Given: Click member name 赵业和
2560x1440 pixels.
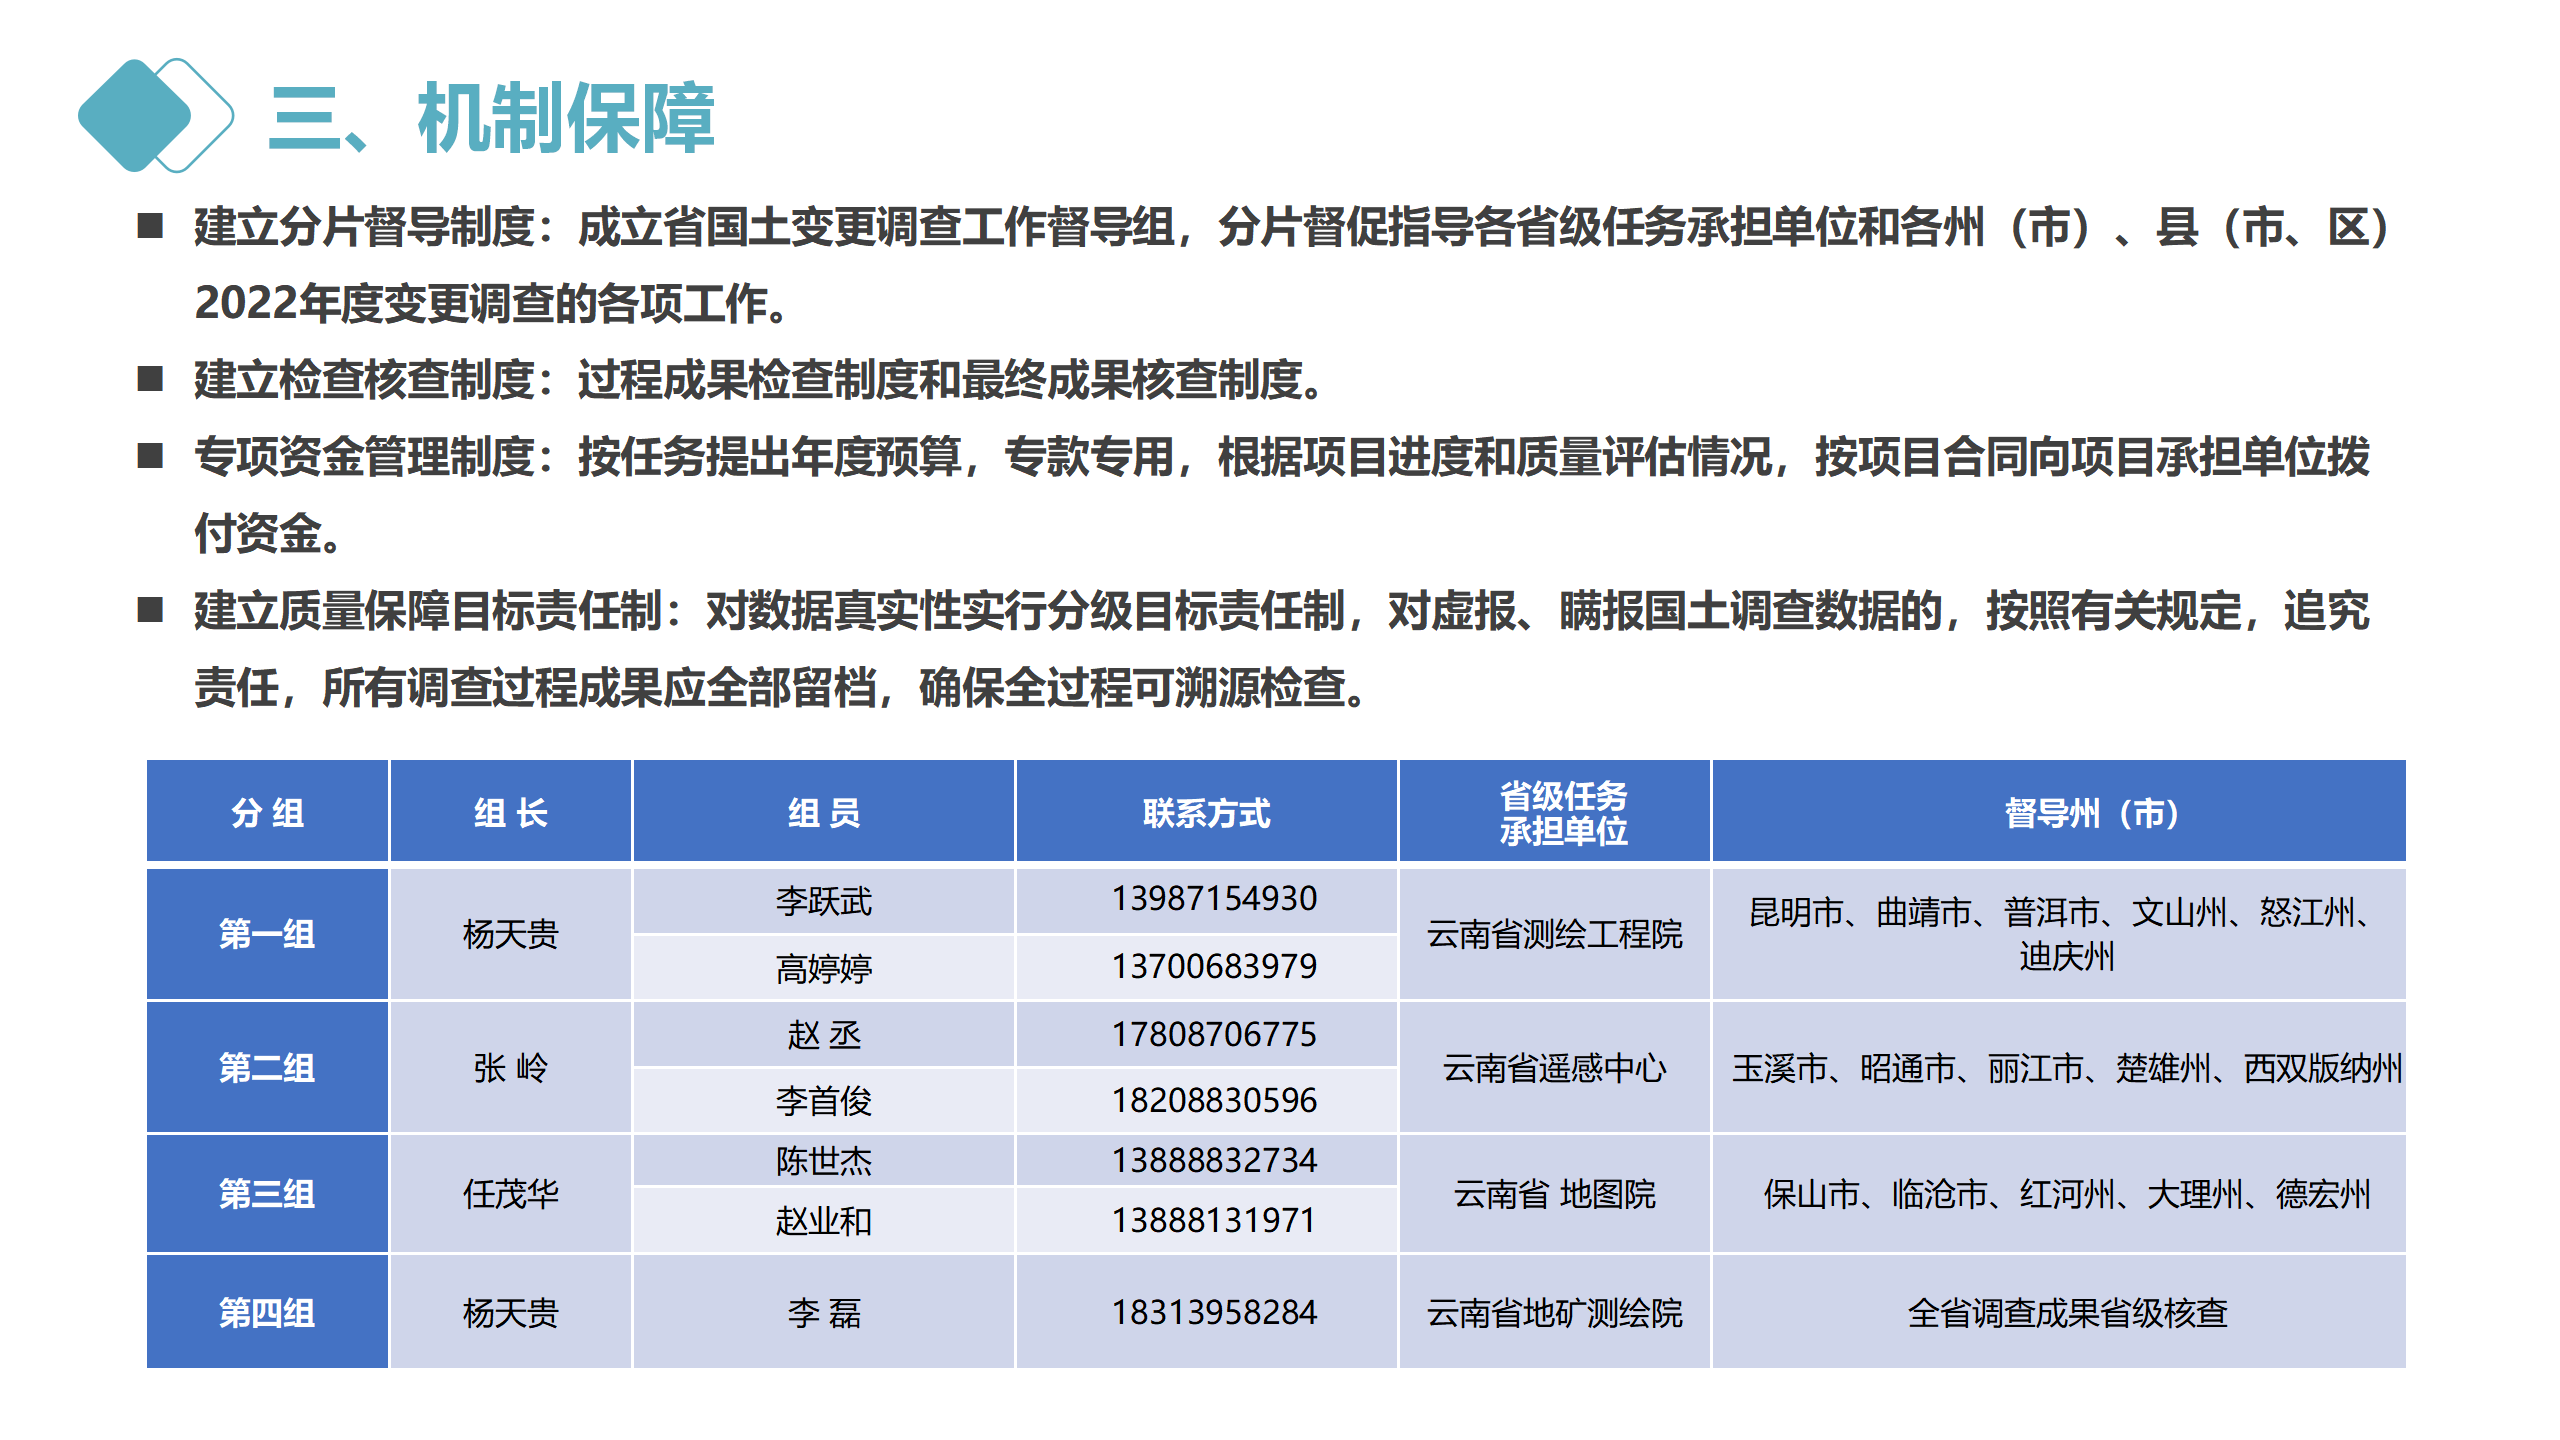Looking at the screenshot, I should click(x=824, y=1220).
